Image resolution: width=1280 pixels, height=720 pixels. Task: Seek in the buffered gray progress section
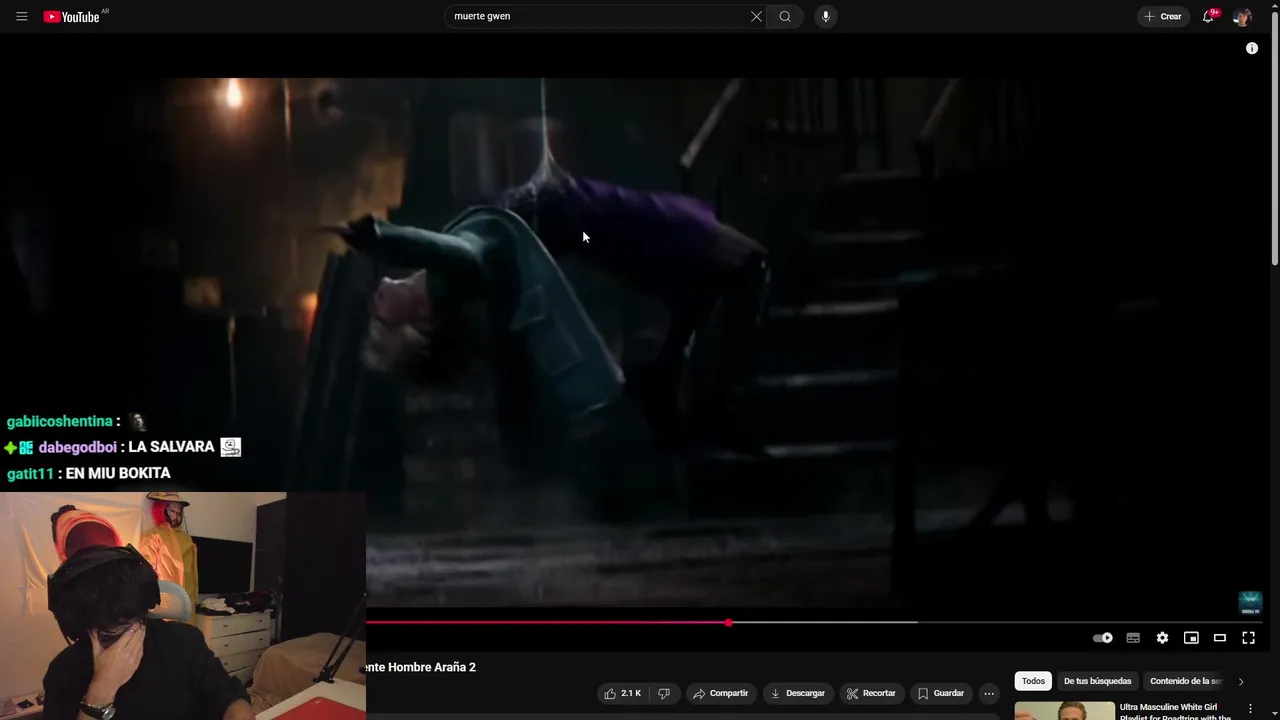tap(825, 622)
